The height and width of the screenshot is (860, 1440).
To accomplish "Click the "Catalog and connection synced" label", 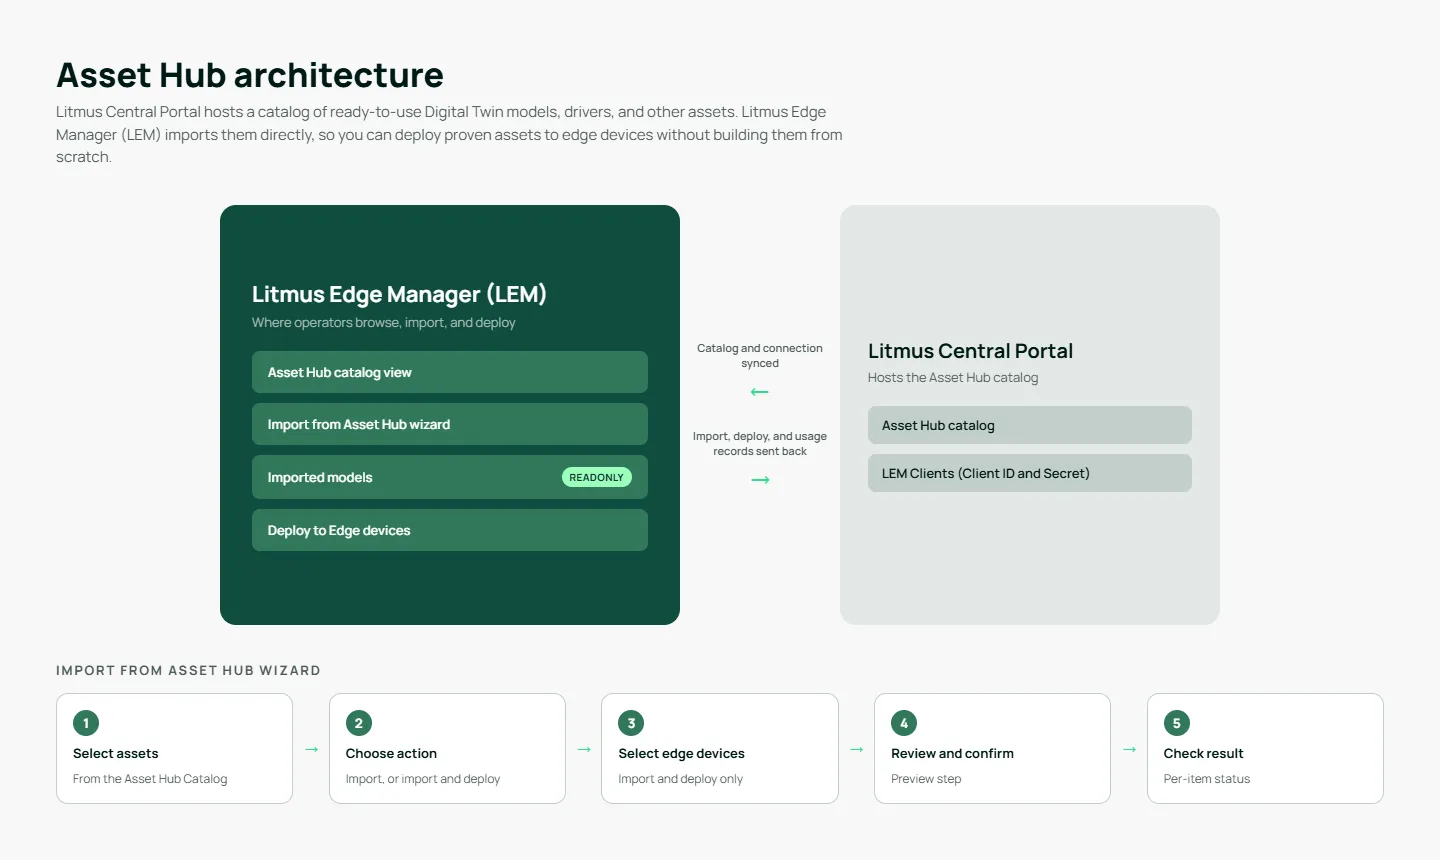I will (760, 356).
